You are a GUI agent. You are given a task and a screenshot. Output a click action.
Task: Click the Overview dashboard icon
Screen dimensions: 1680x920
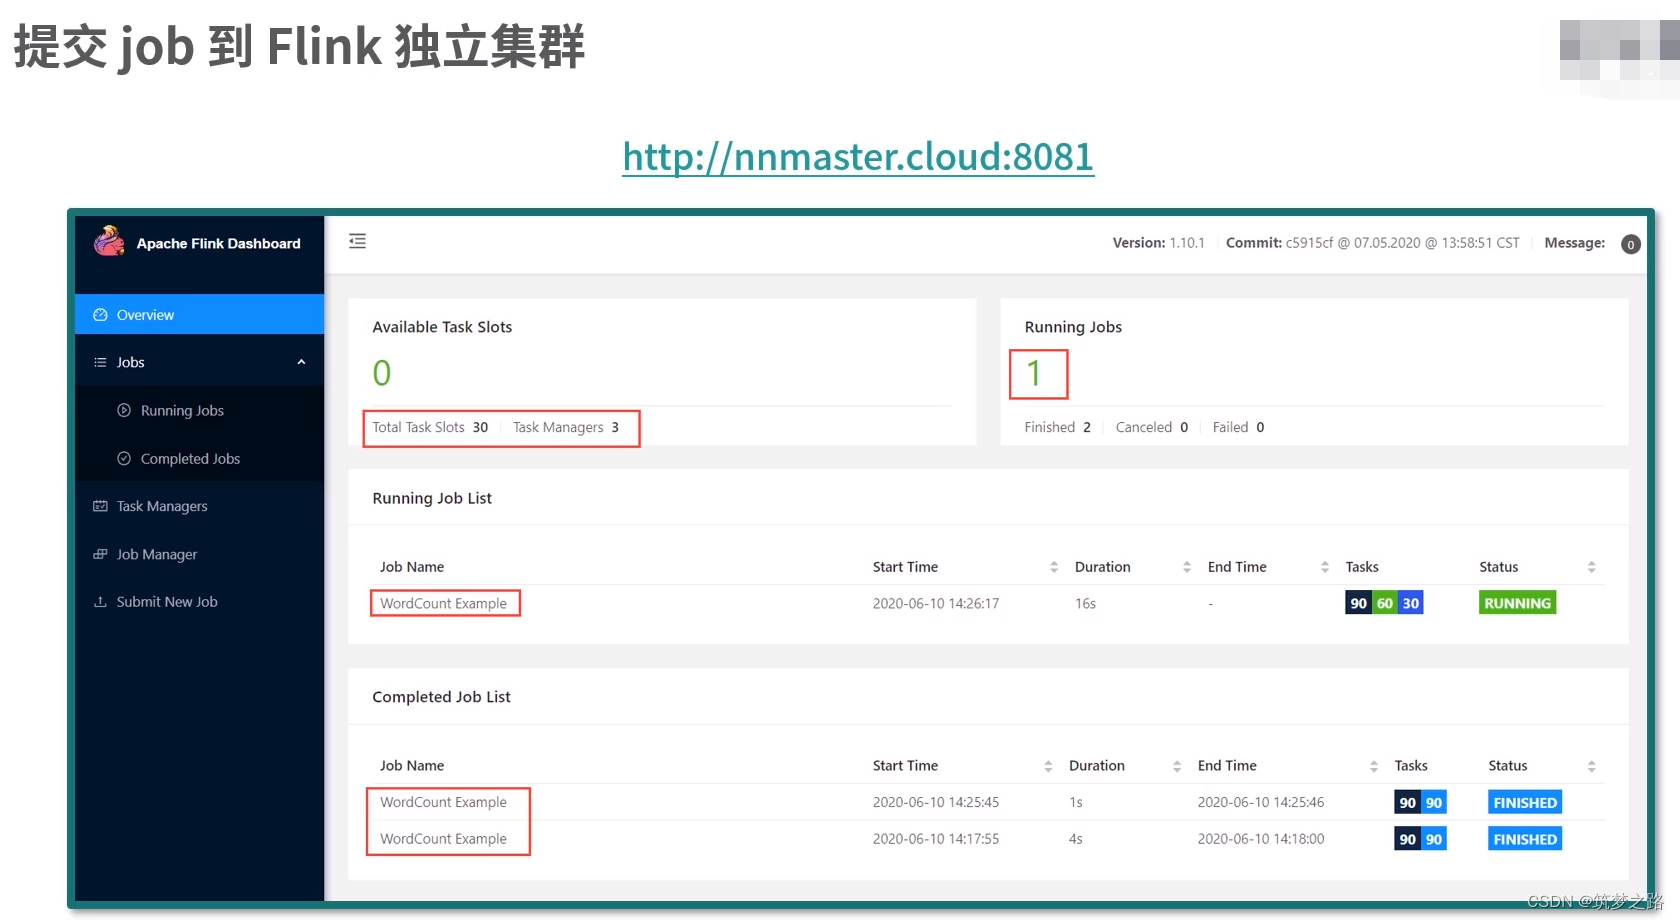[x=100, y=315]
